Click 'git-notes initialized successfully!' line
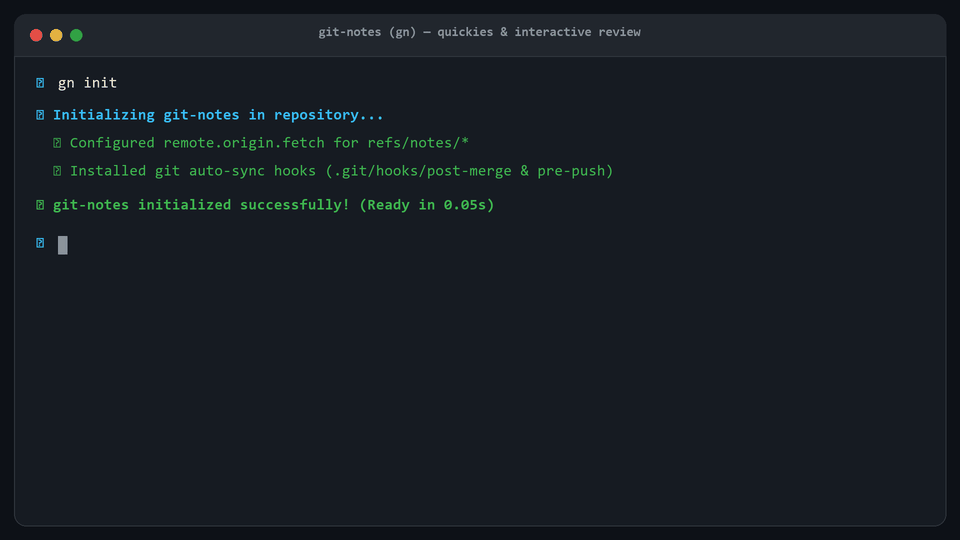This screenshot has width=960, height=540. [274, 204]
